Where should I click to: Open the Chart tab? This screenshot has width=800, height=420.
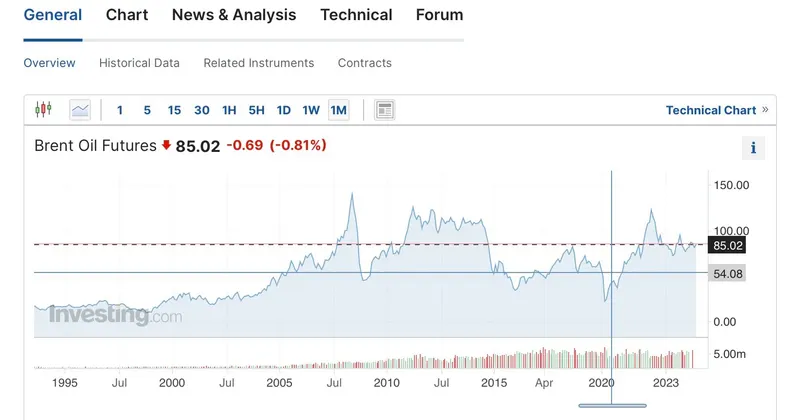[127, 15]
